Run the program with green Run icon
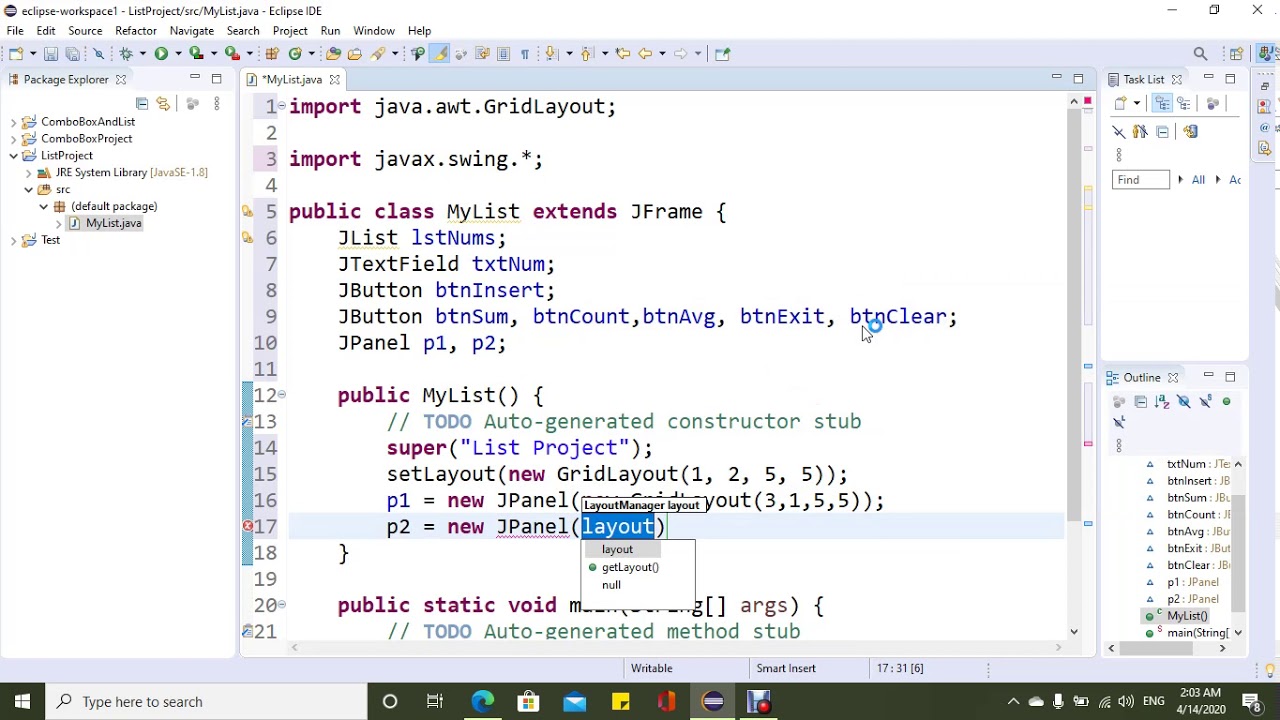 pos(161,53)
